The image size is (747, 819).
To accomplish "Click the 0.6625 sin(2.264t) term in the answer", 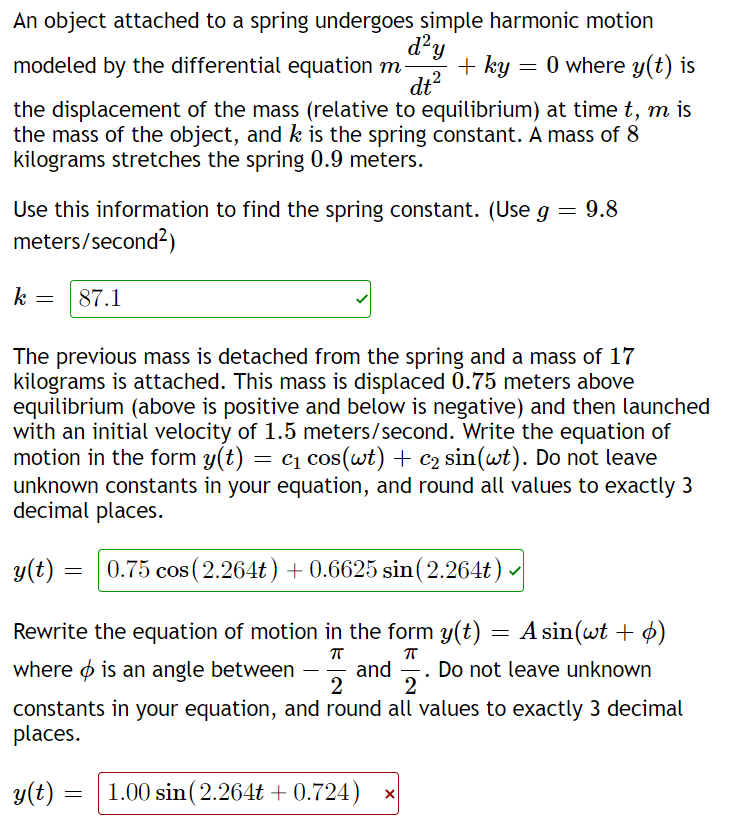I will pos(400,569).
